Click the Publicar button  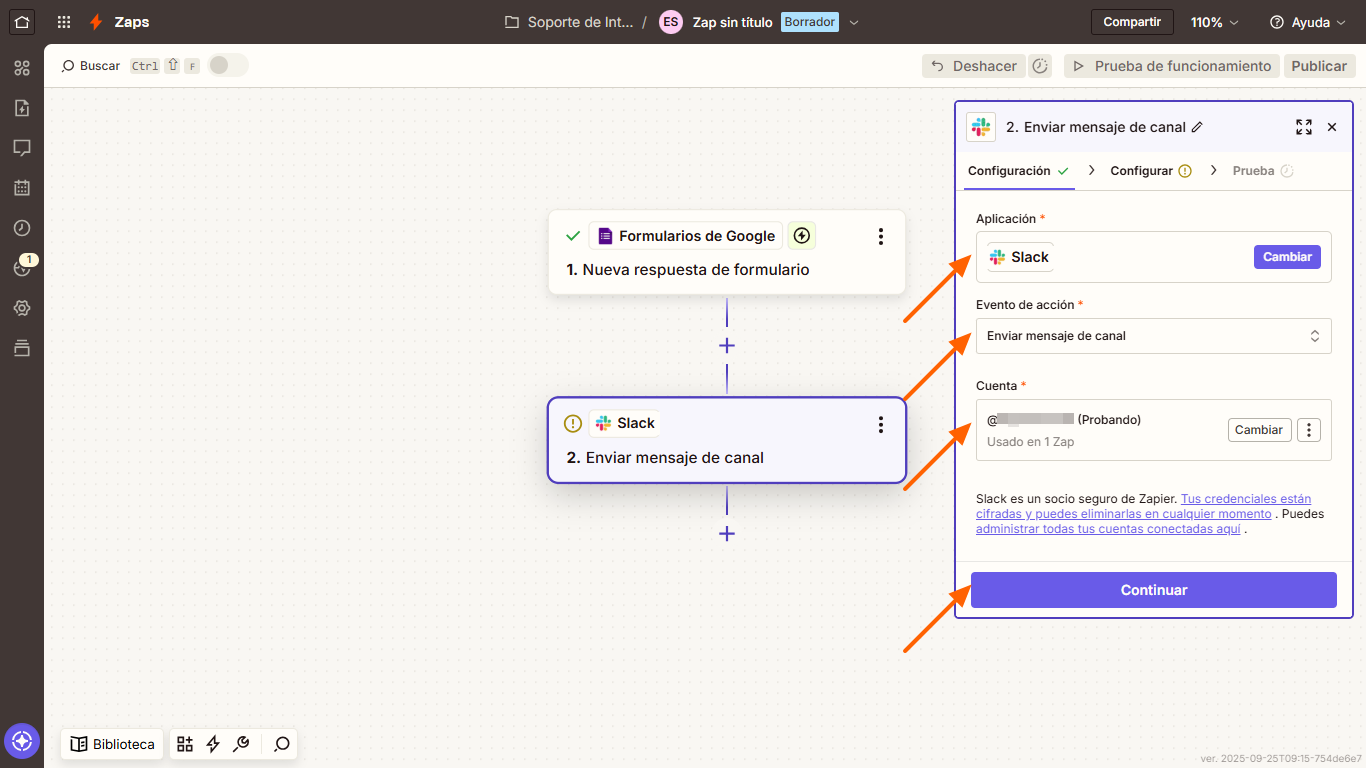tap(1319, 65)
